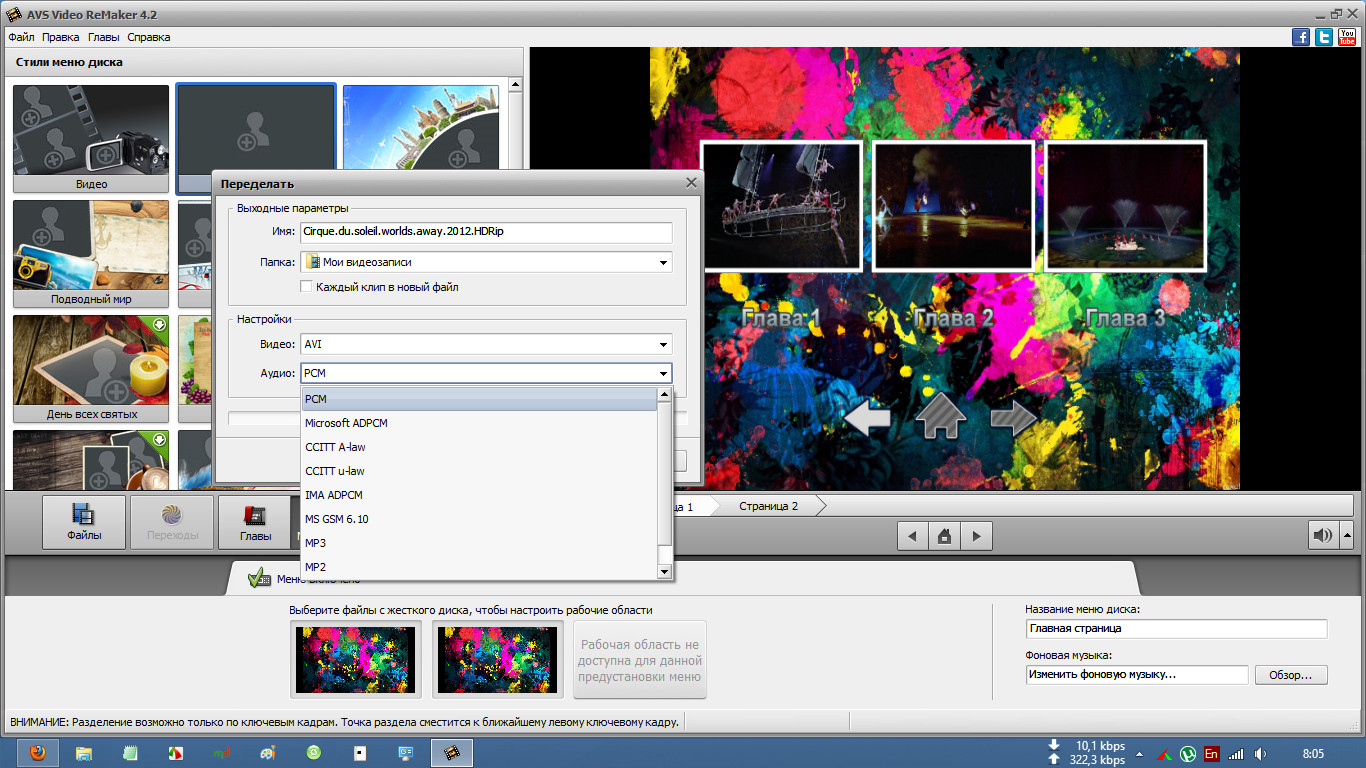Viewport: 1366px width, 768px height.
Task: Expand the Папка folder dropdown
Action: tap(663, 263)
